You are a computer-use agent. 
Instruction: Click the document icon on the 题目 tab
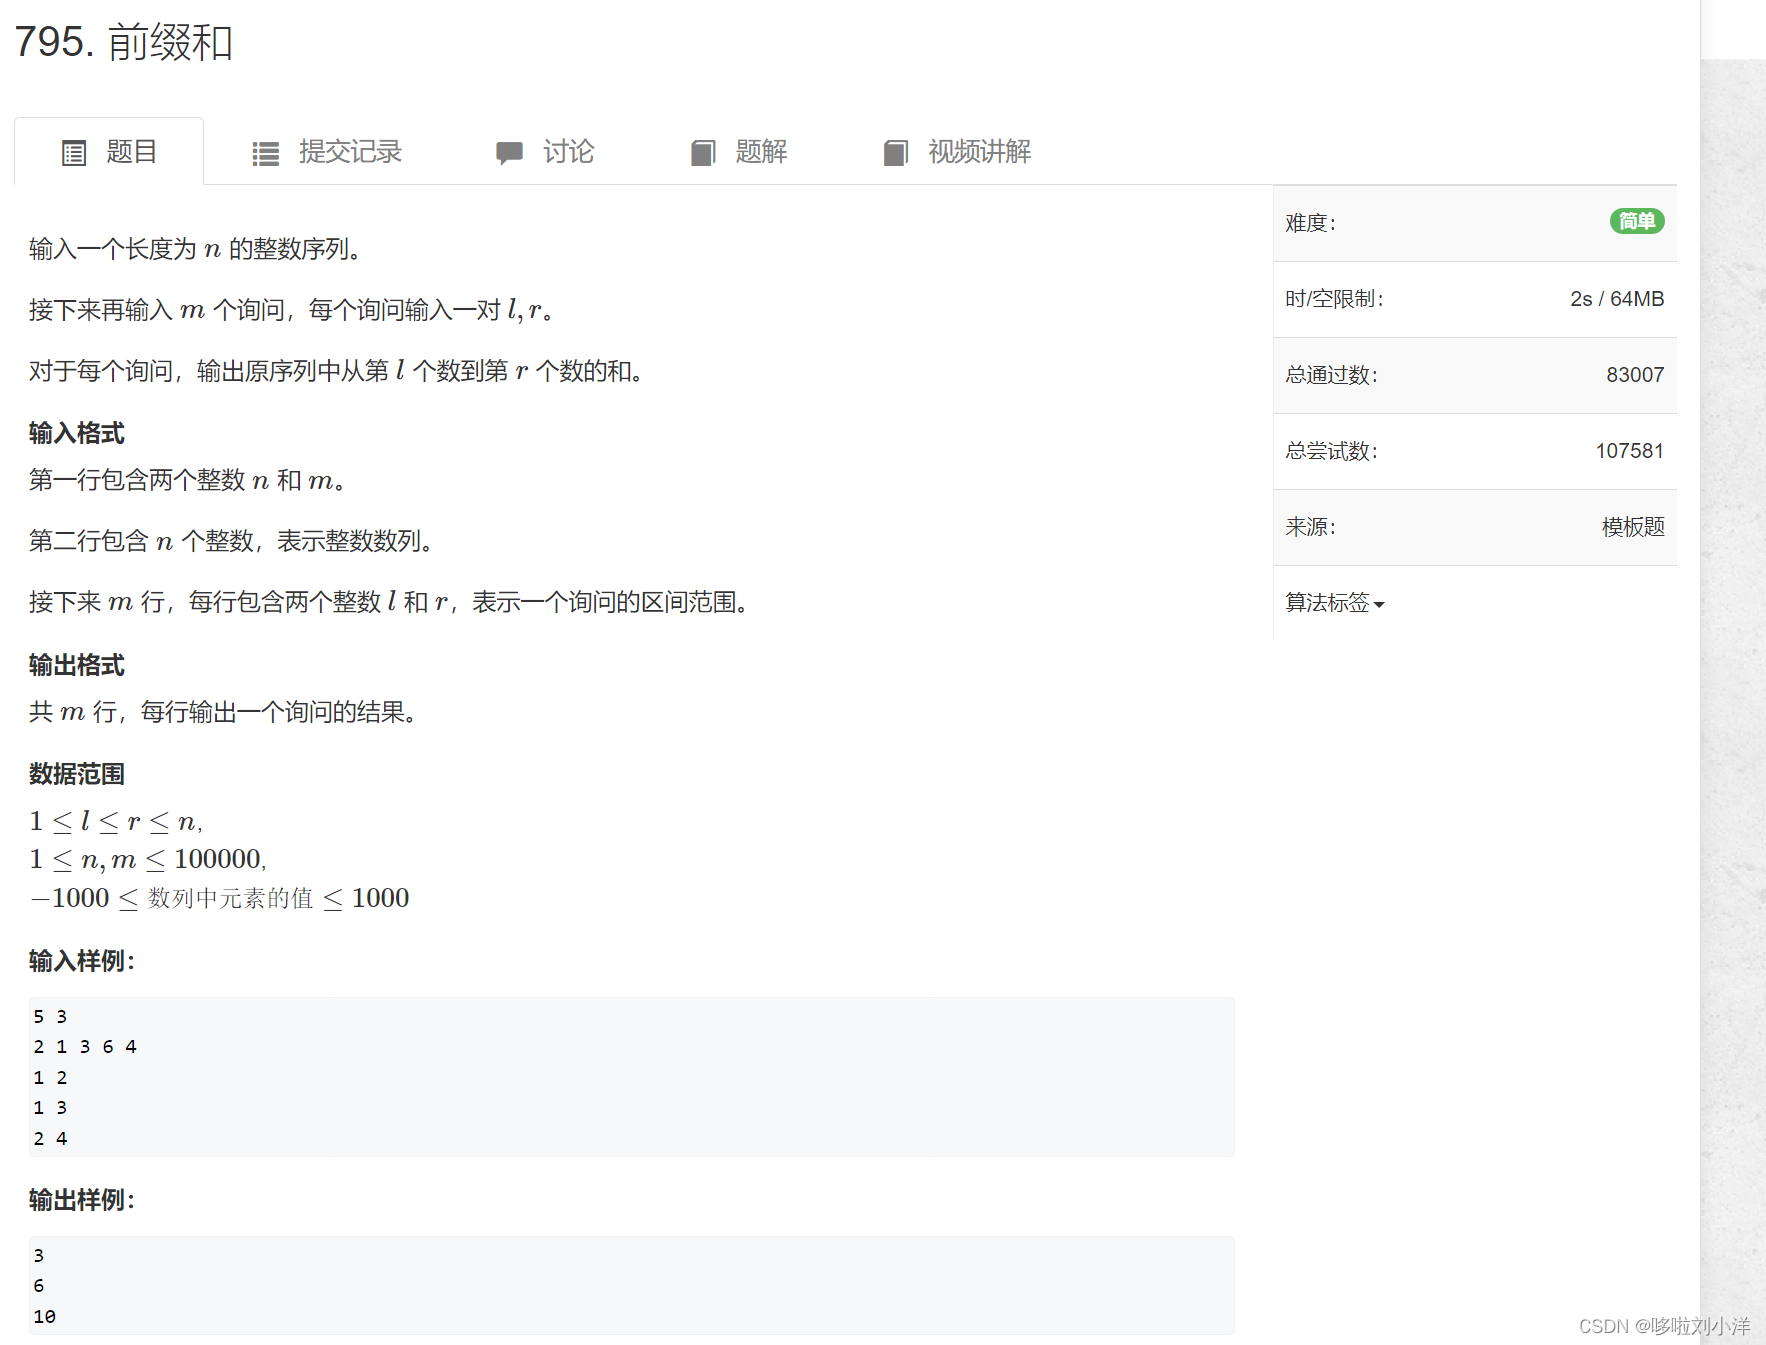click(x=74, y=152)
